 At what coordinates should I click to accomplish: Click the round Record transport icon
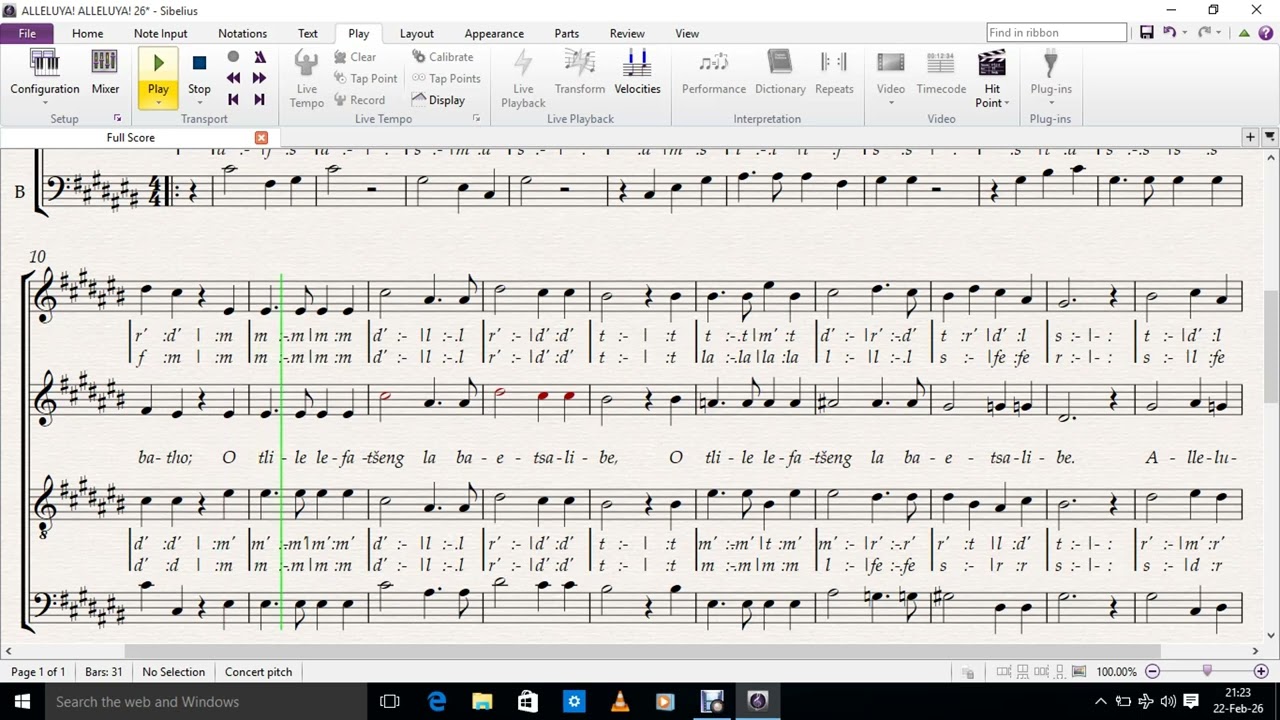[x=233, y=57]
